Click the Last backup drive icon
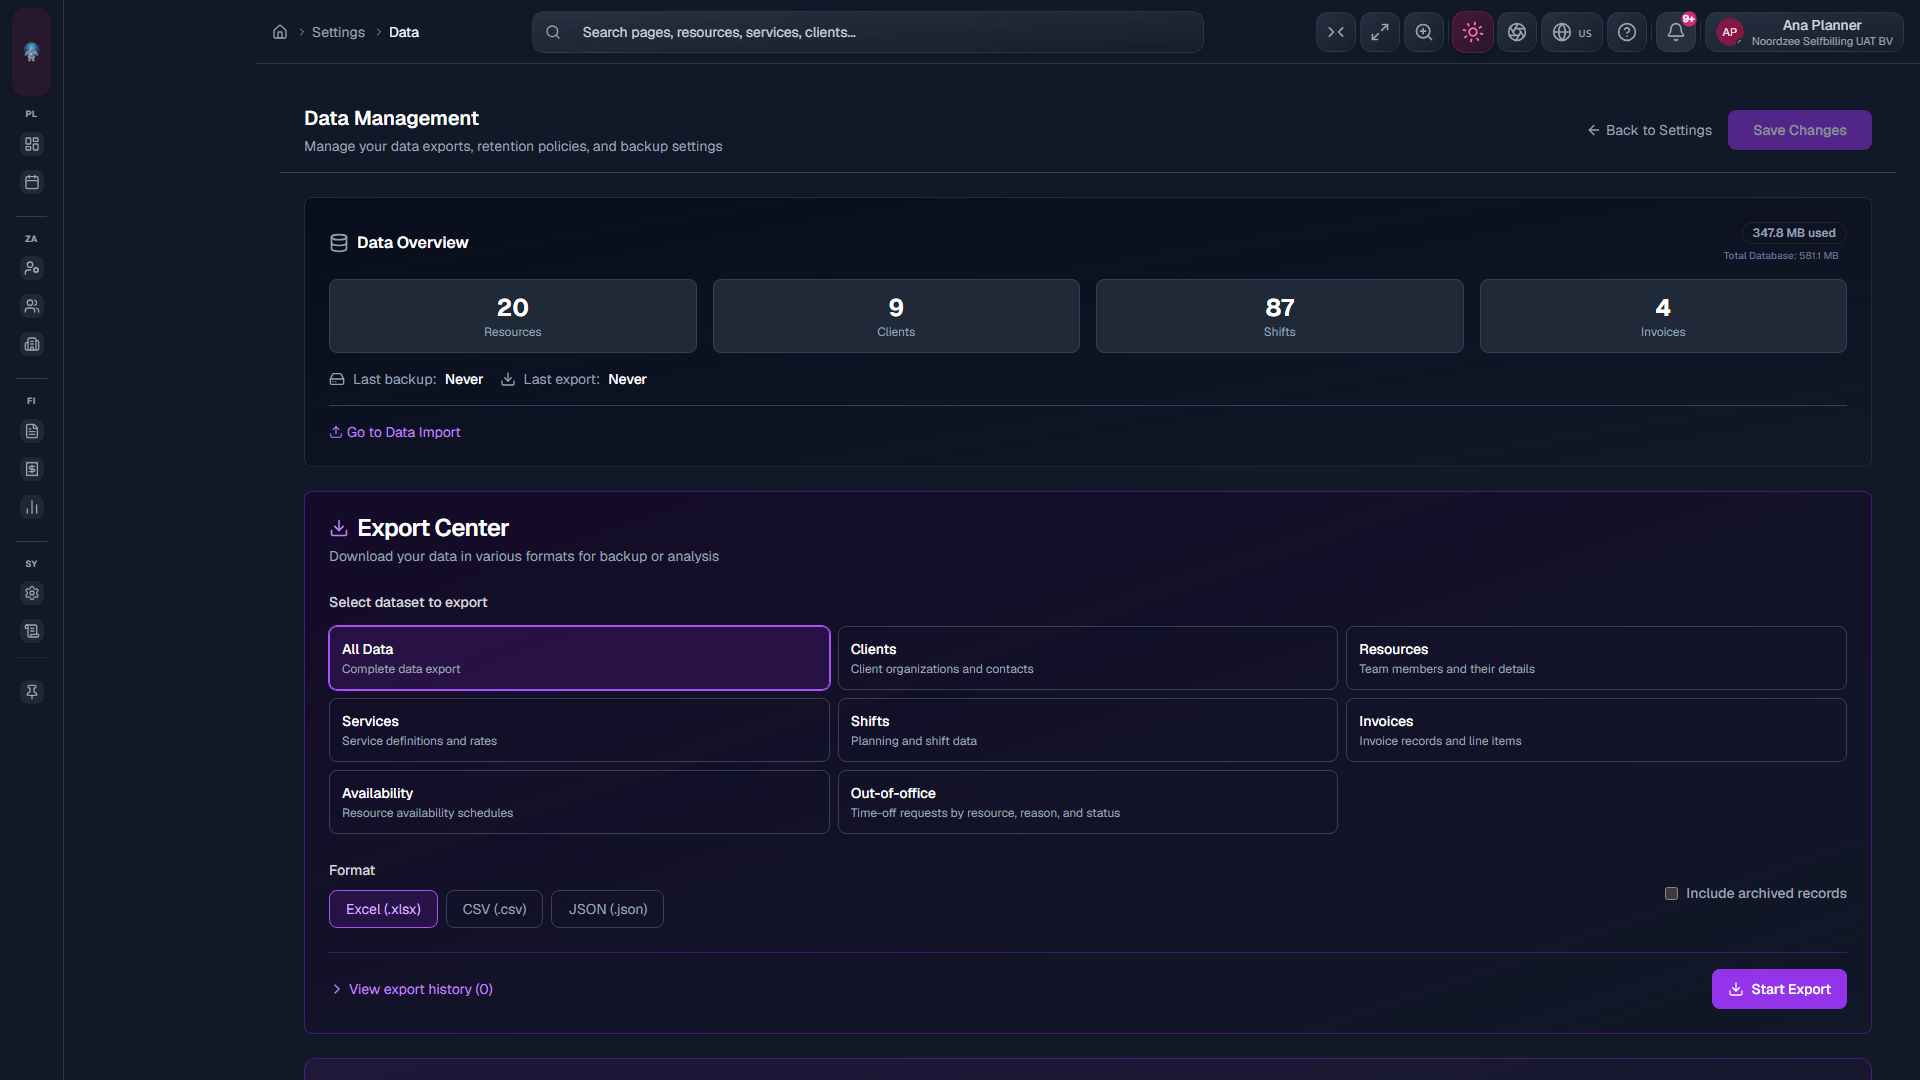 337,380
